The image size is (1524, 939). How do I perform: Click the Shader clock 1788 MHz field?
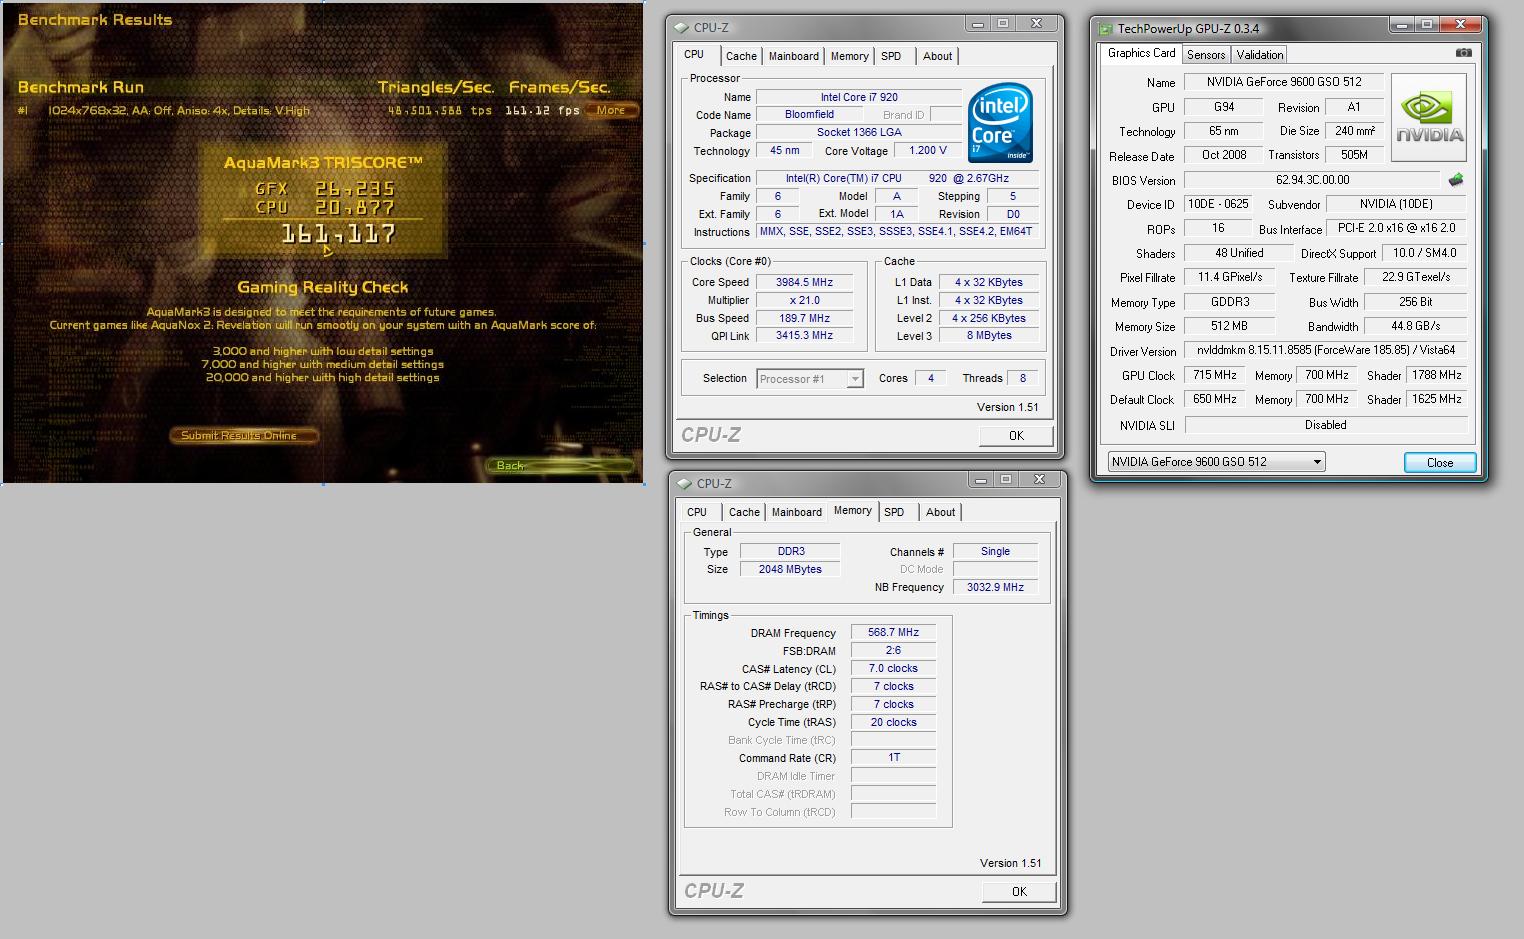tap(1436, 375)
